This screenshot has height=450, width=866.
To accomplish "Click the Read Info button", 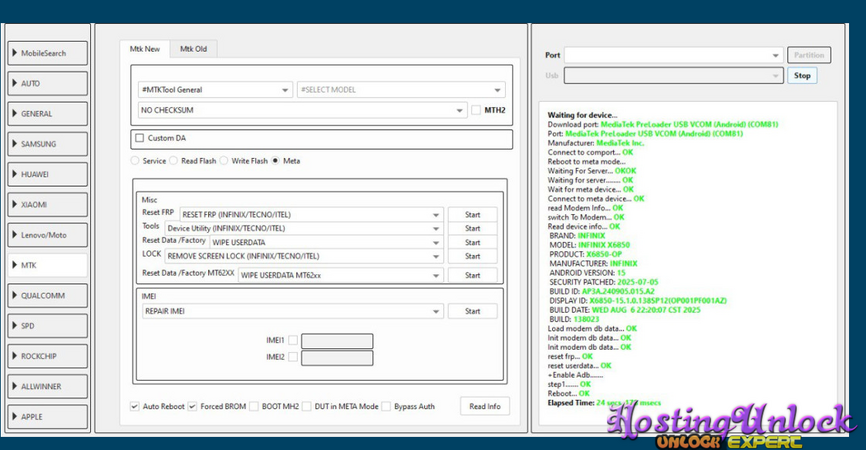I will [484, 406].
